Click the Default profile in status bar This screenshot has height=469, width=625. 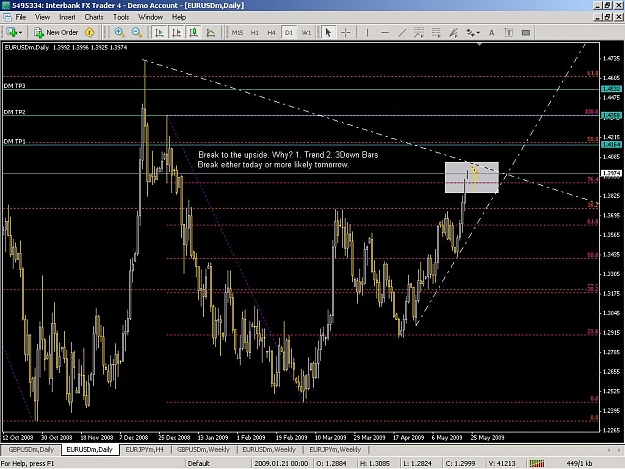(x=199, y=463)
